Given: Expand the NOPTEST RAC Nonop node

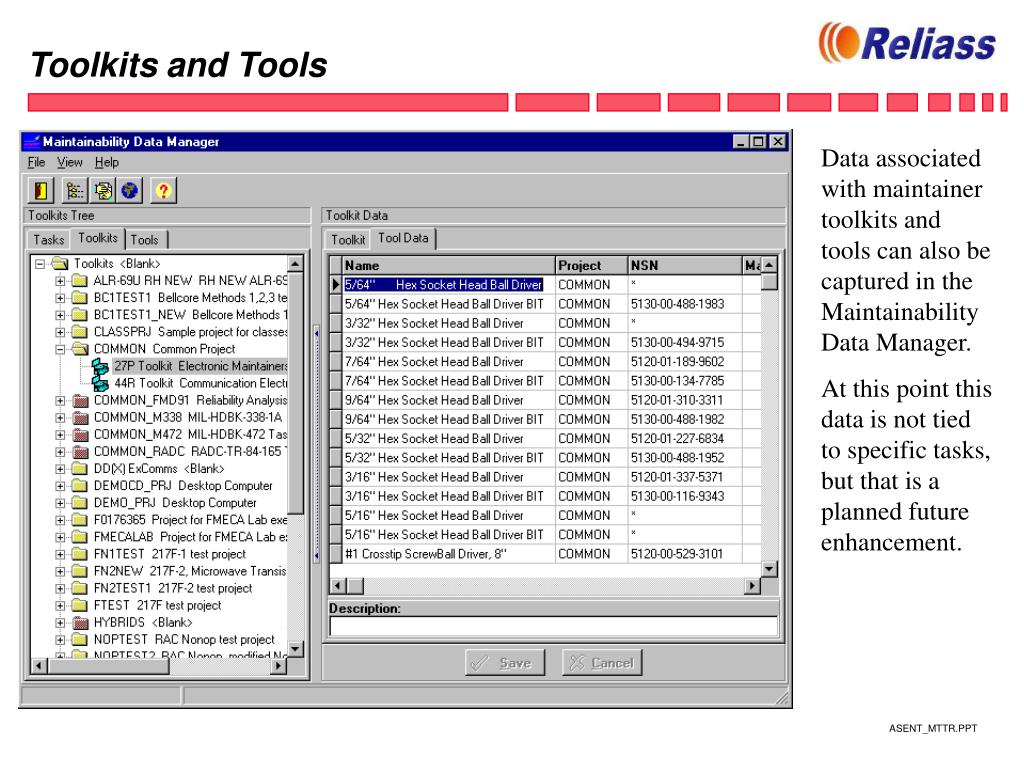Looking at the screenshot, I should 60,639.
